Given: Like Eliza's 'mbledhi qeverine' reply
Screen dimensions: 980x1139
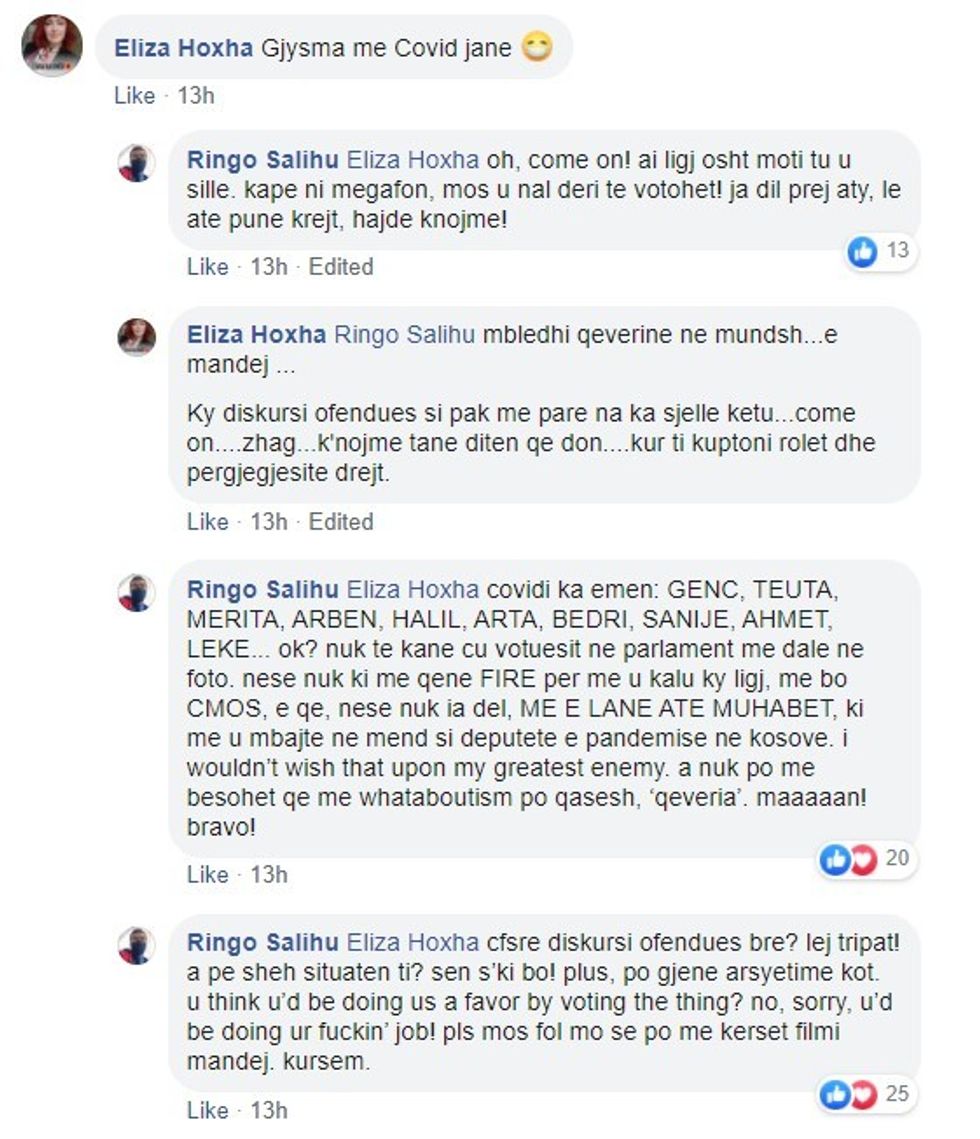Looking at the screenshot, I should click(x=207, y=522).
